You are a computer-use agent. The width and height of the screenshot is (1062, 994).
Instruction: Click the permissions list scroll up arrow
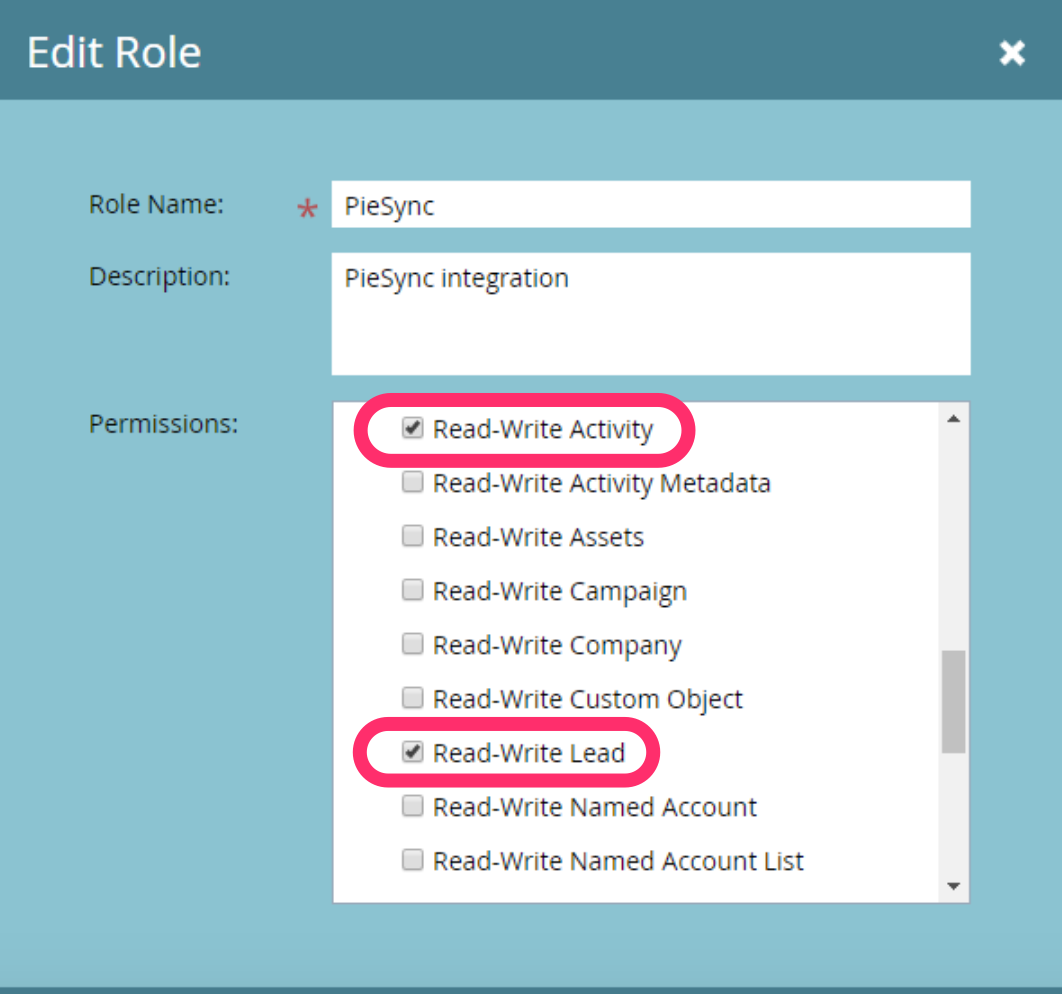tap(954, 419)
